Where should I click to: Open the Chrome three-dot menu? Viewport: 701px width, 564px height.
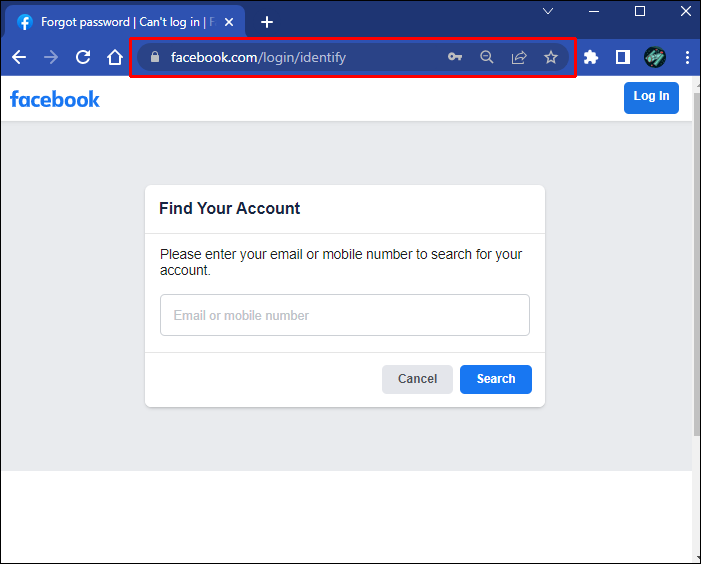point(687,57)
